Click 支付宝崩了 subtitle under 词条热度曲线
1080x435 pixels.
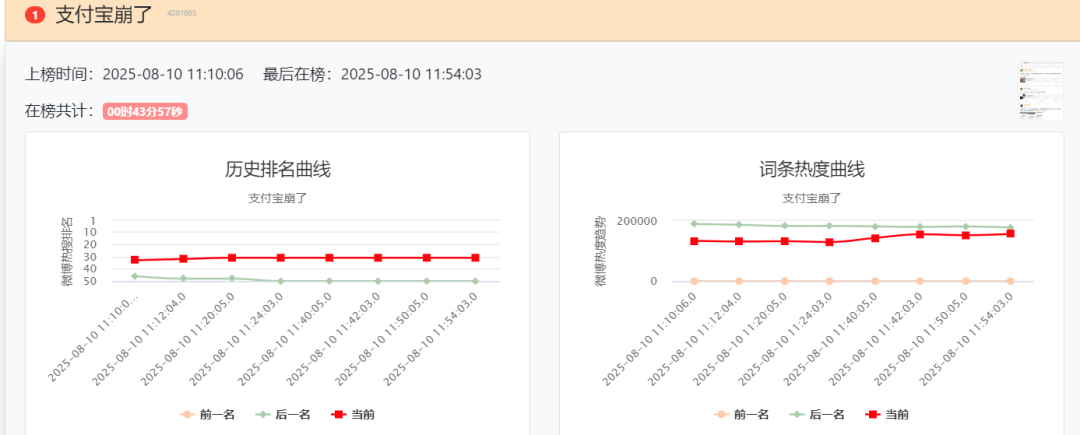click(x=812, y=198)
